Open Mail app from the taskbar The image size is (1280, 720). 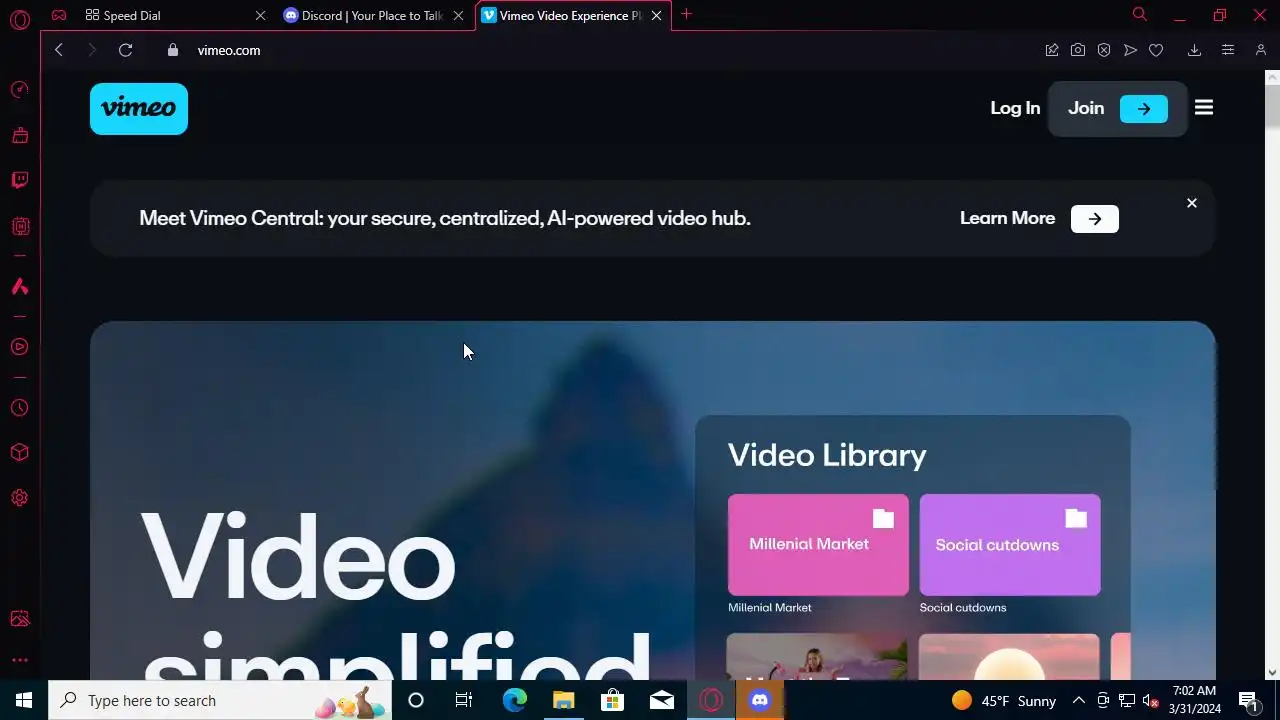(661, 700)
